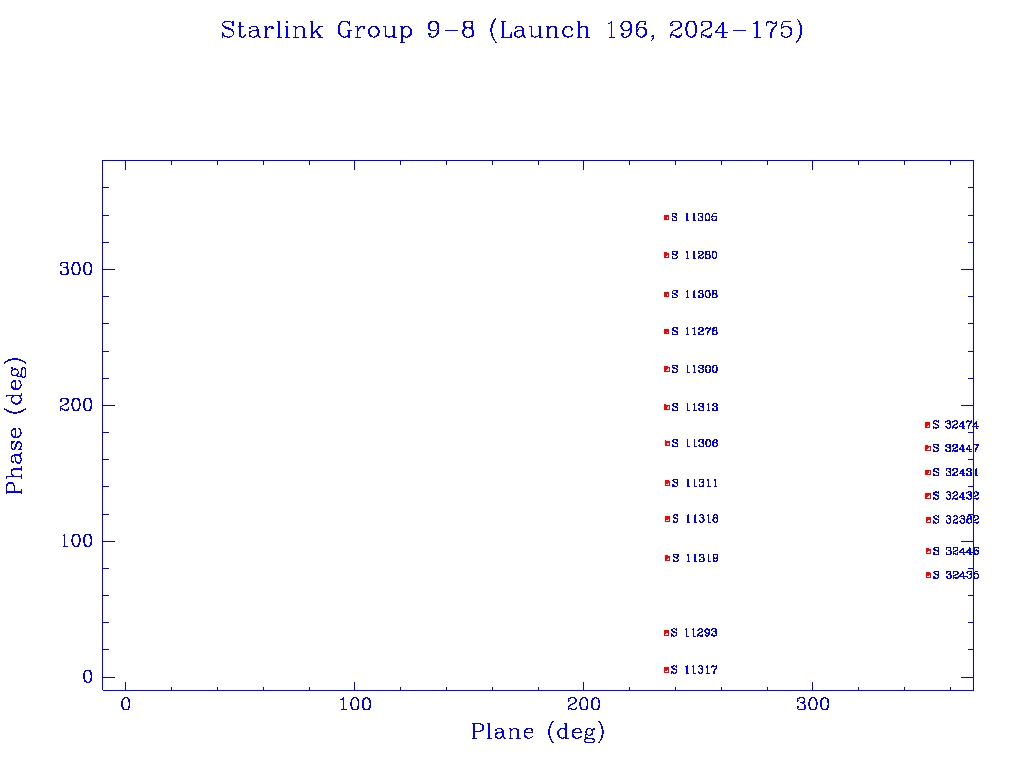This screenshot has width=1024, height=768.
Task: Select the red data point for S 11300
Action: (666, 369)
